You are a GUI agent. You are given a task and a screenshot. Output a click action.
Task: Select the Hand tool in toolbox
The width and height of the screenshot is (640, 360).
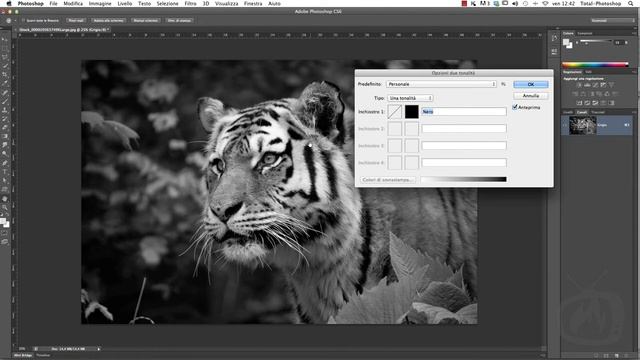(x=5, y=199)
